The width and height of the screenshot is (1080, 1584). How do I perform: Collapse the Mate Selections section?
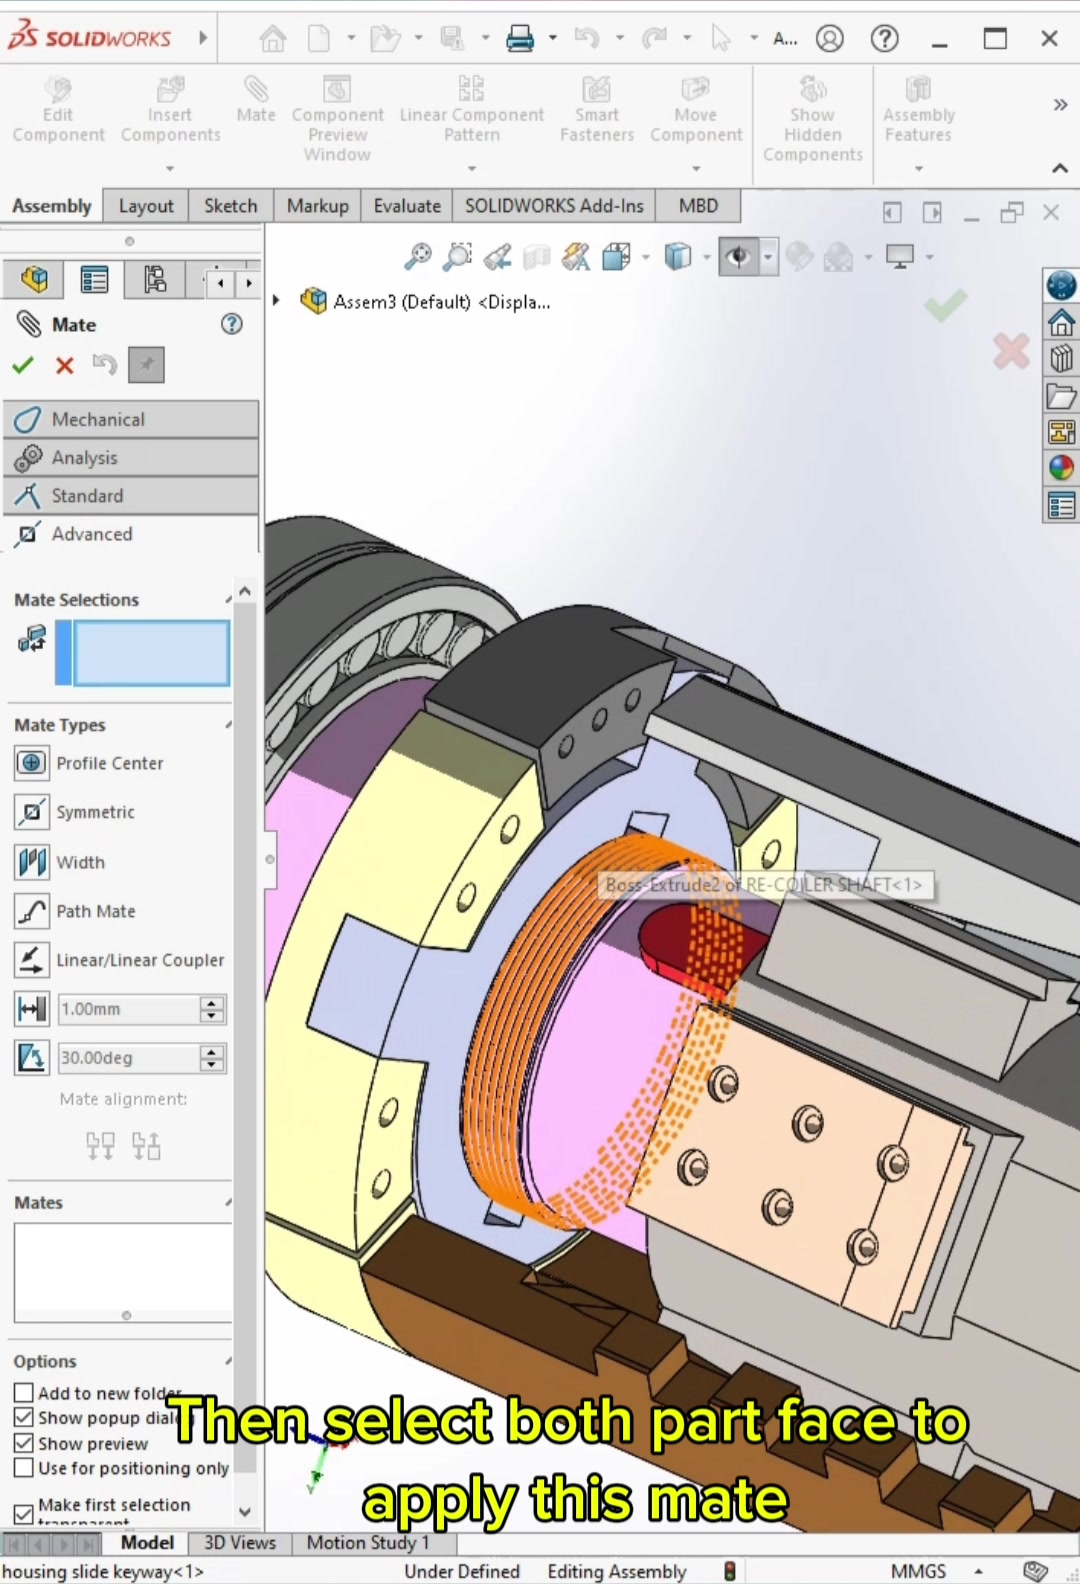[x=229, y=600]
